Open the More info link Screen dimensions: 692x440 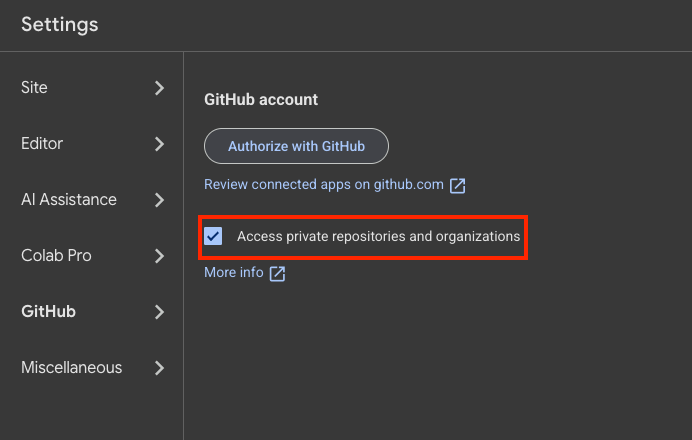point(233,272)
